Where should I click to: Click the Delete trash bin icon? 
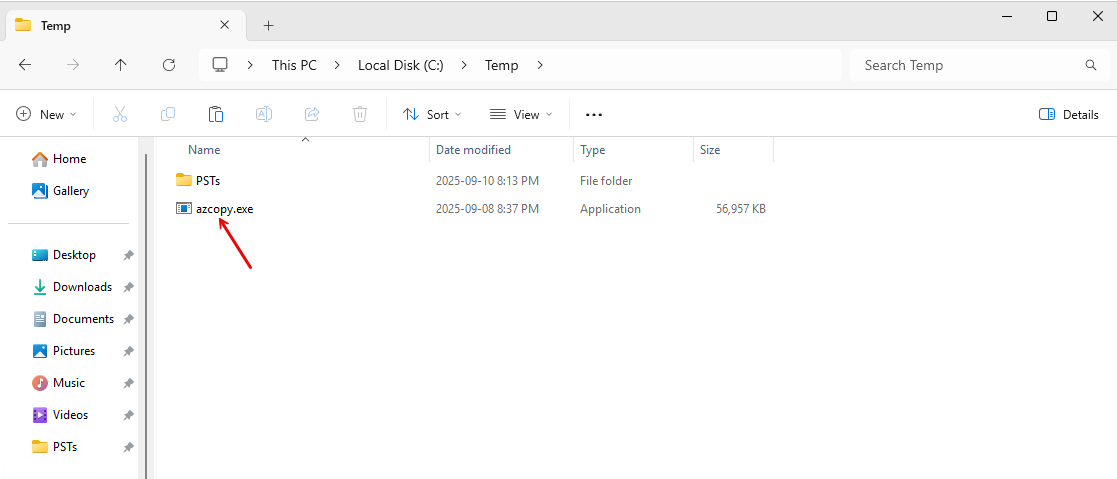360,114
